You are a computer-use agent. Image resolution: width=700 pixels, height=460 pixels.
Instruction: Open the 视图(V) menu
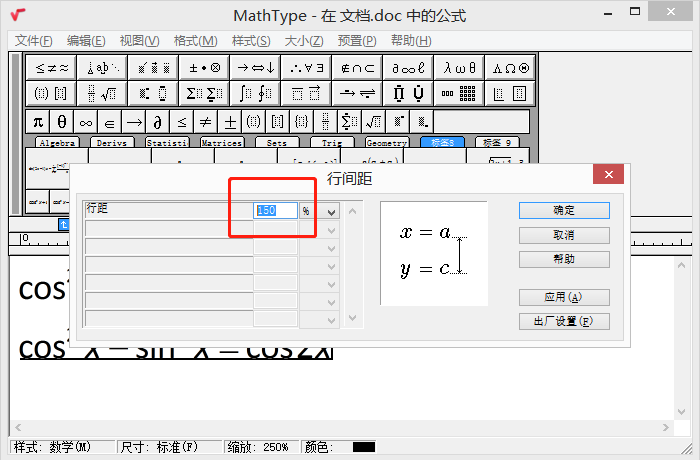[x=139, y=41]
